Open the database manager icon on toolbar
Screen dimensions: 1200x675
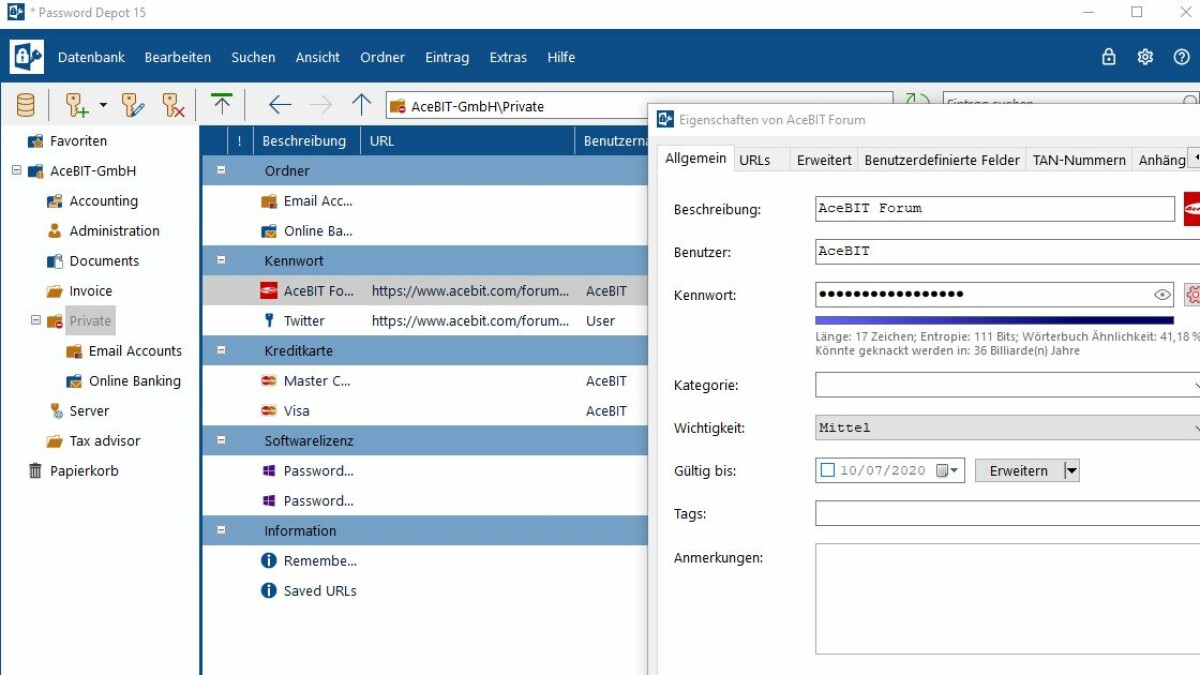point(25,104)
